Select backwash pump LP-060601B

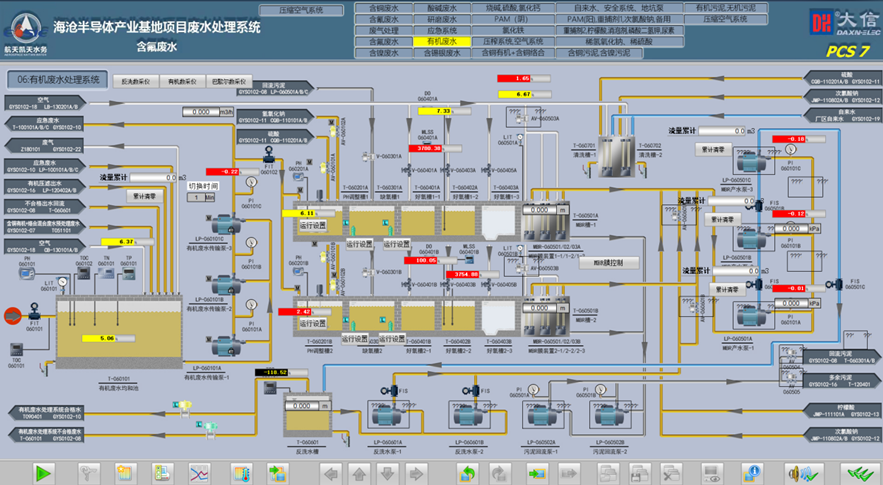point(469,416)
